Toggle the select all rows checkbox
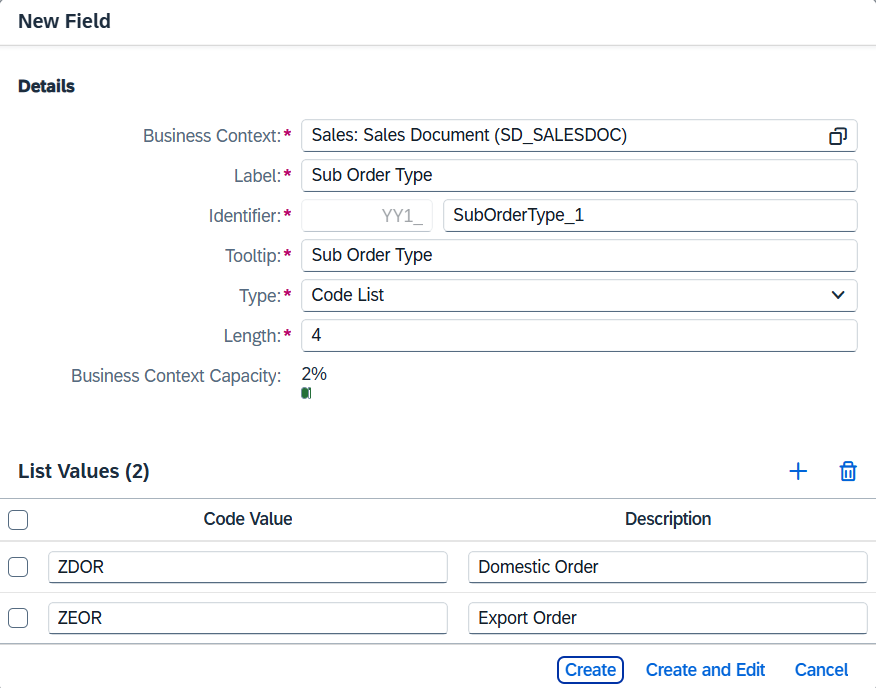Screen dimensions: 876x688 click(18, 520)
